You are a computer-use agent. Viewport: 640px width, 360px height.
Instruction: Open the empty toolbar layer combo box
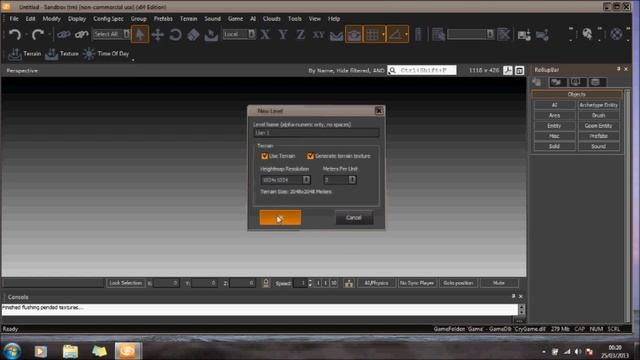[x=471, y=34]
